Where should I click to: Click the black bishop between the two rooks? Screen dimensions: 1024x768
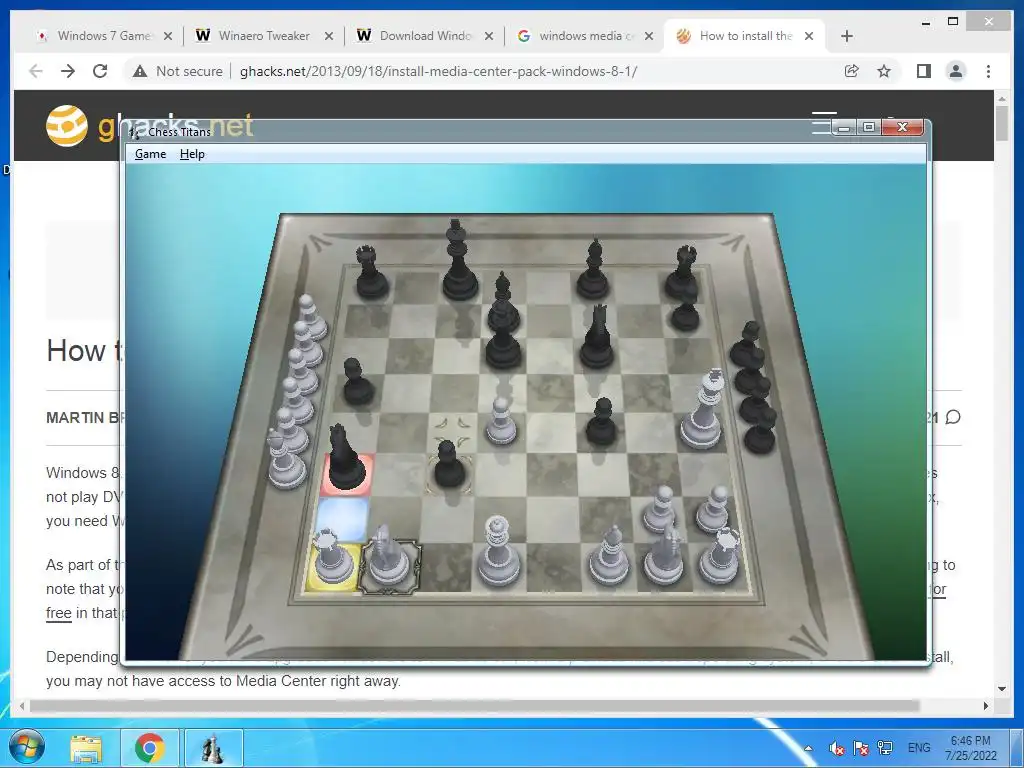[x=593, y=270]
